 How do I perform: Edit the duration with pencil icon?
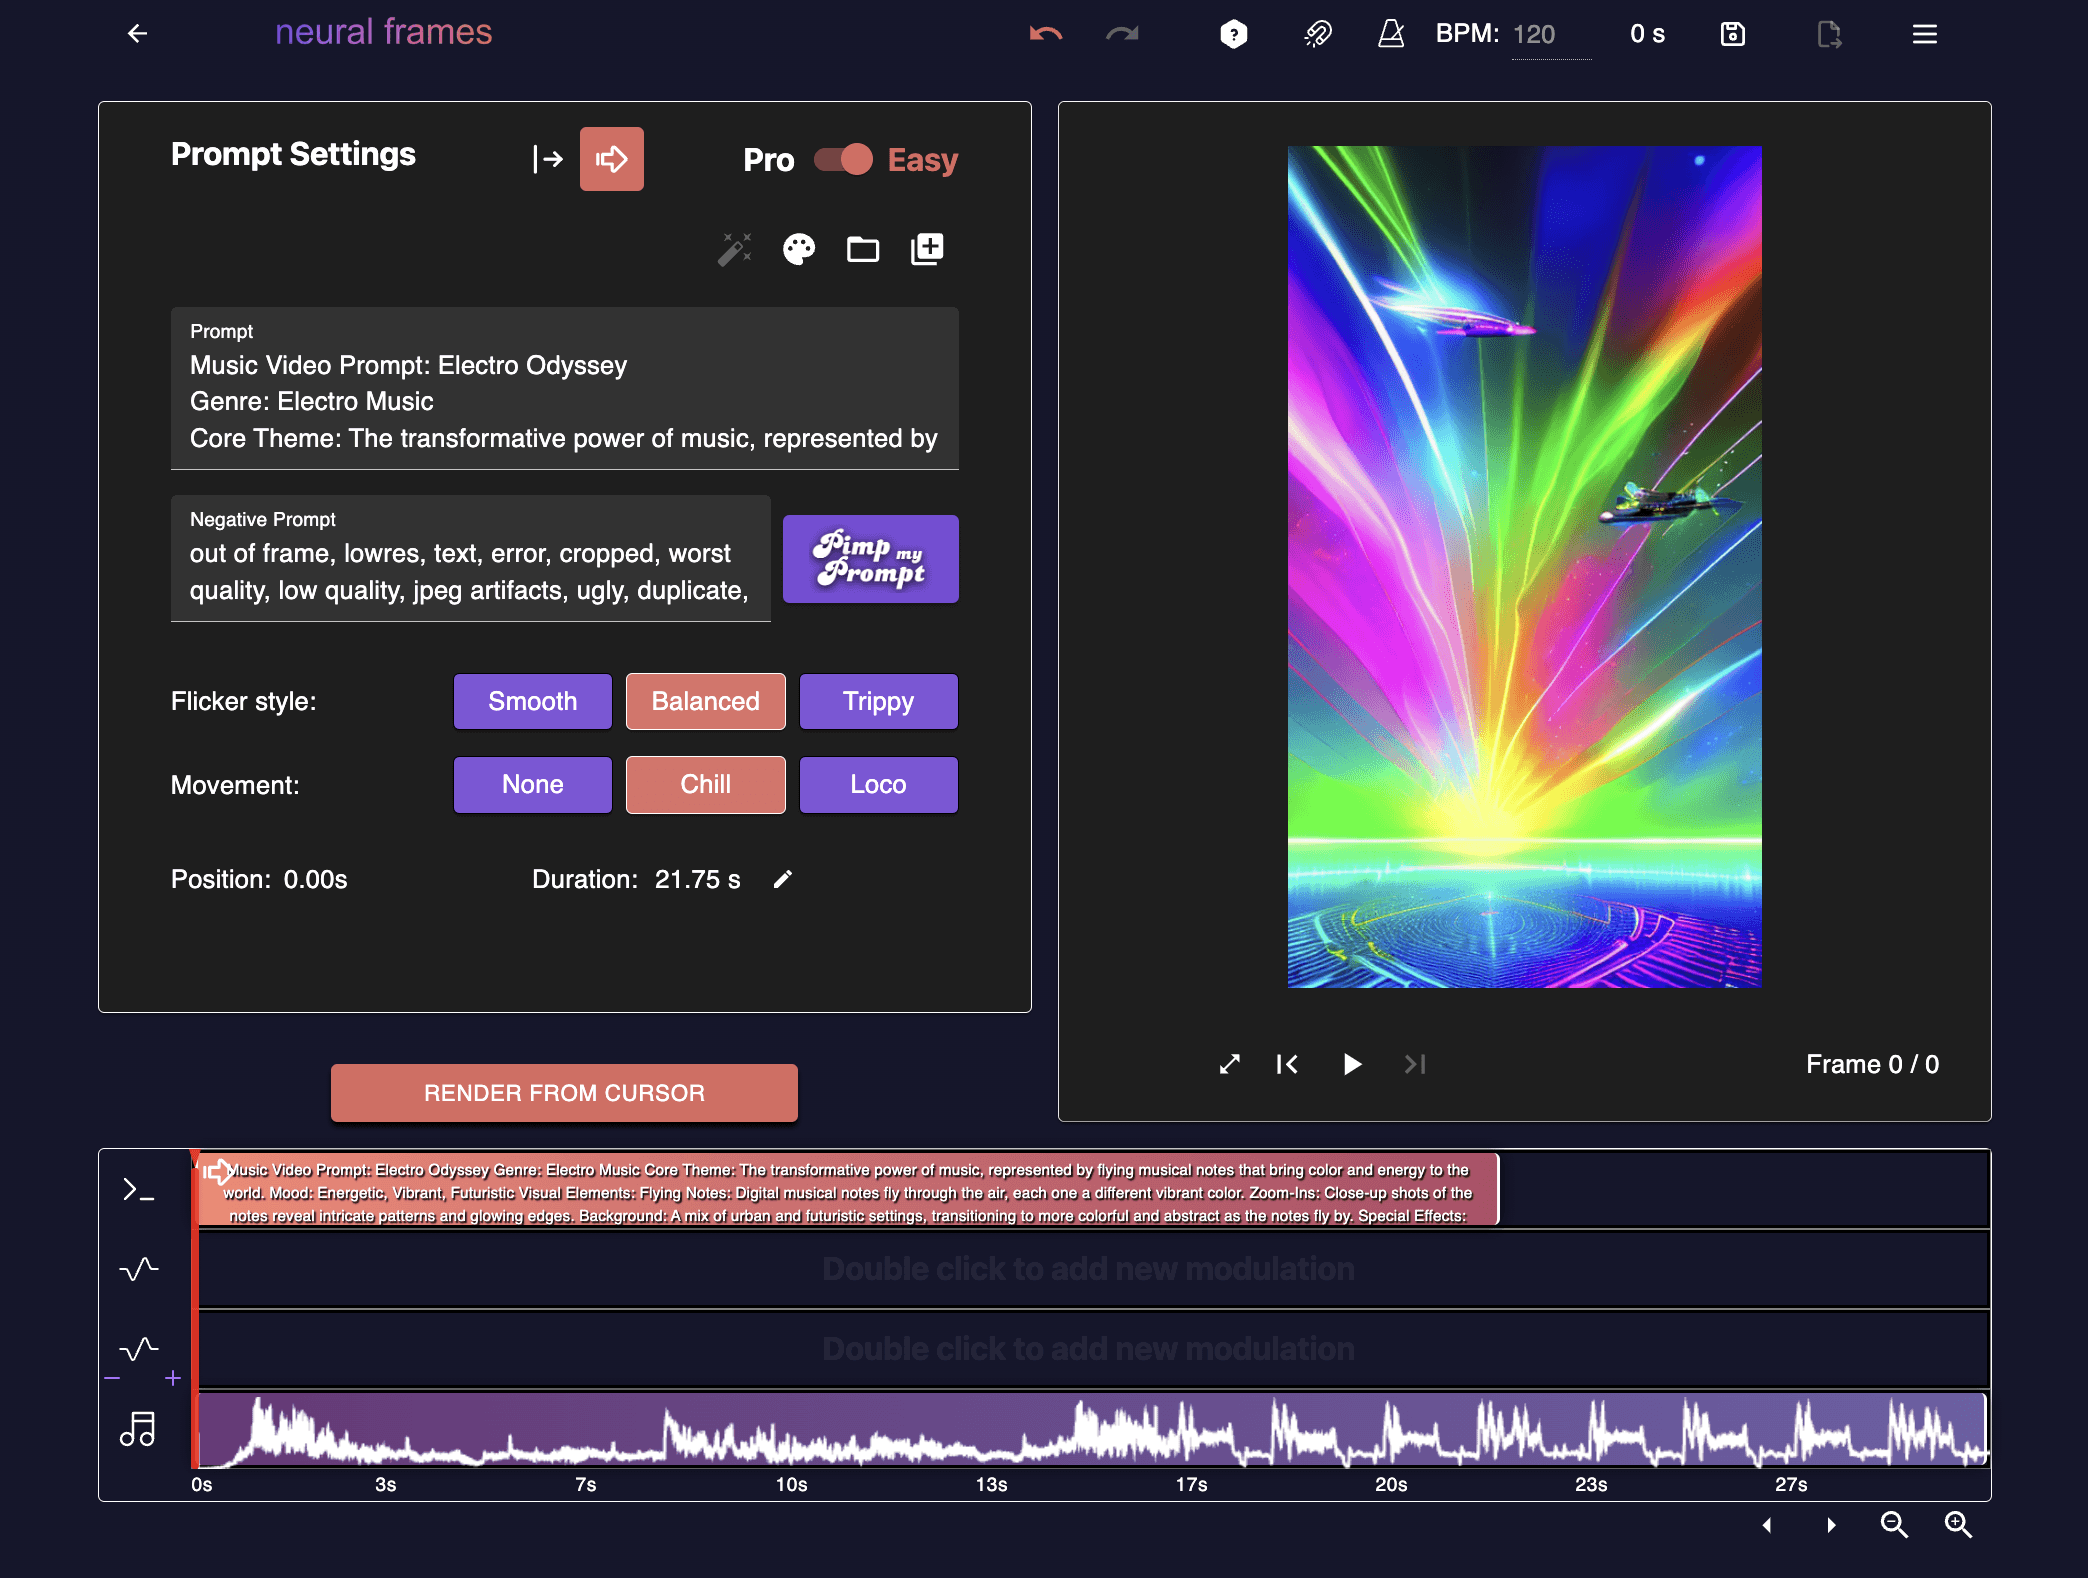coord(783,879)
